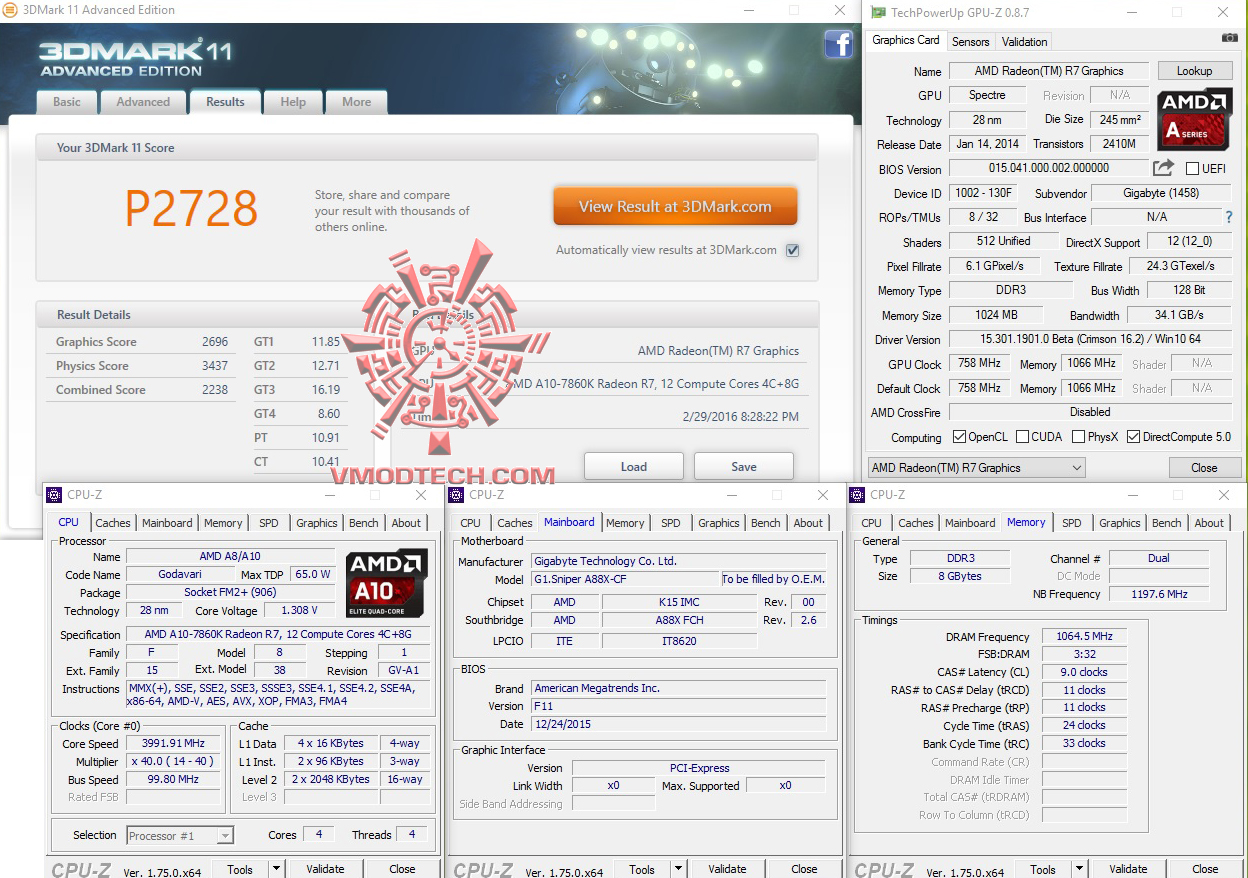This screenshot has width=1248, height=878.
Task: Click the Physics Score value 3437
Action: [215, 366]
